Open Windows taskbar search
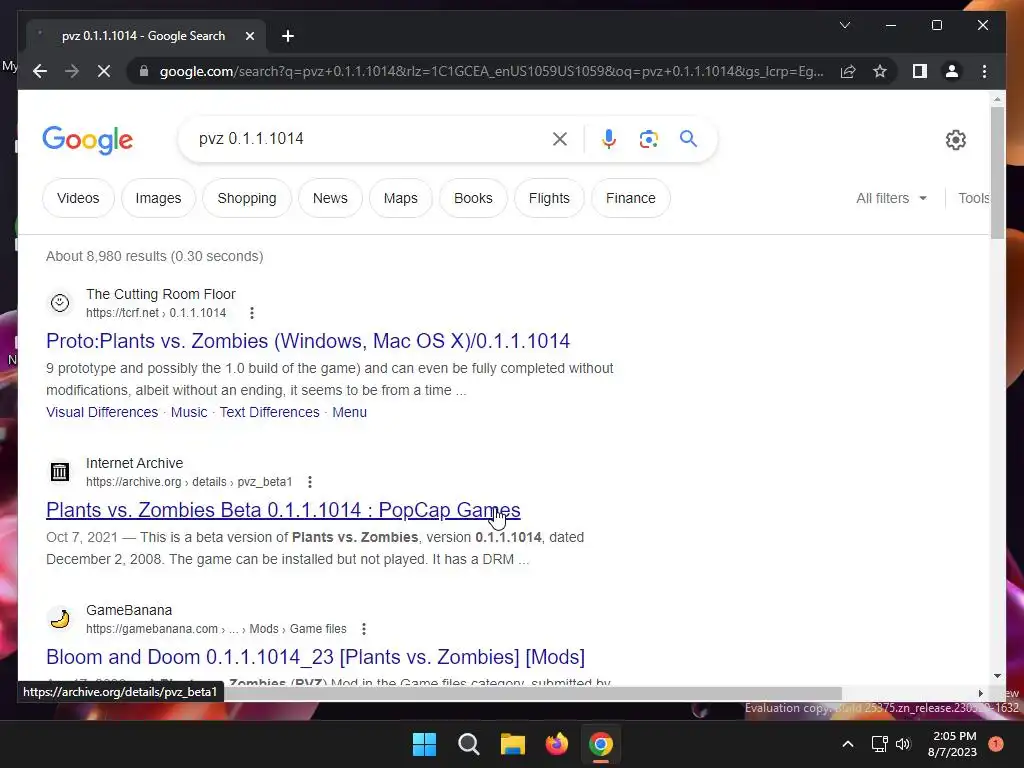 (x=468, y=744)
